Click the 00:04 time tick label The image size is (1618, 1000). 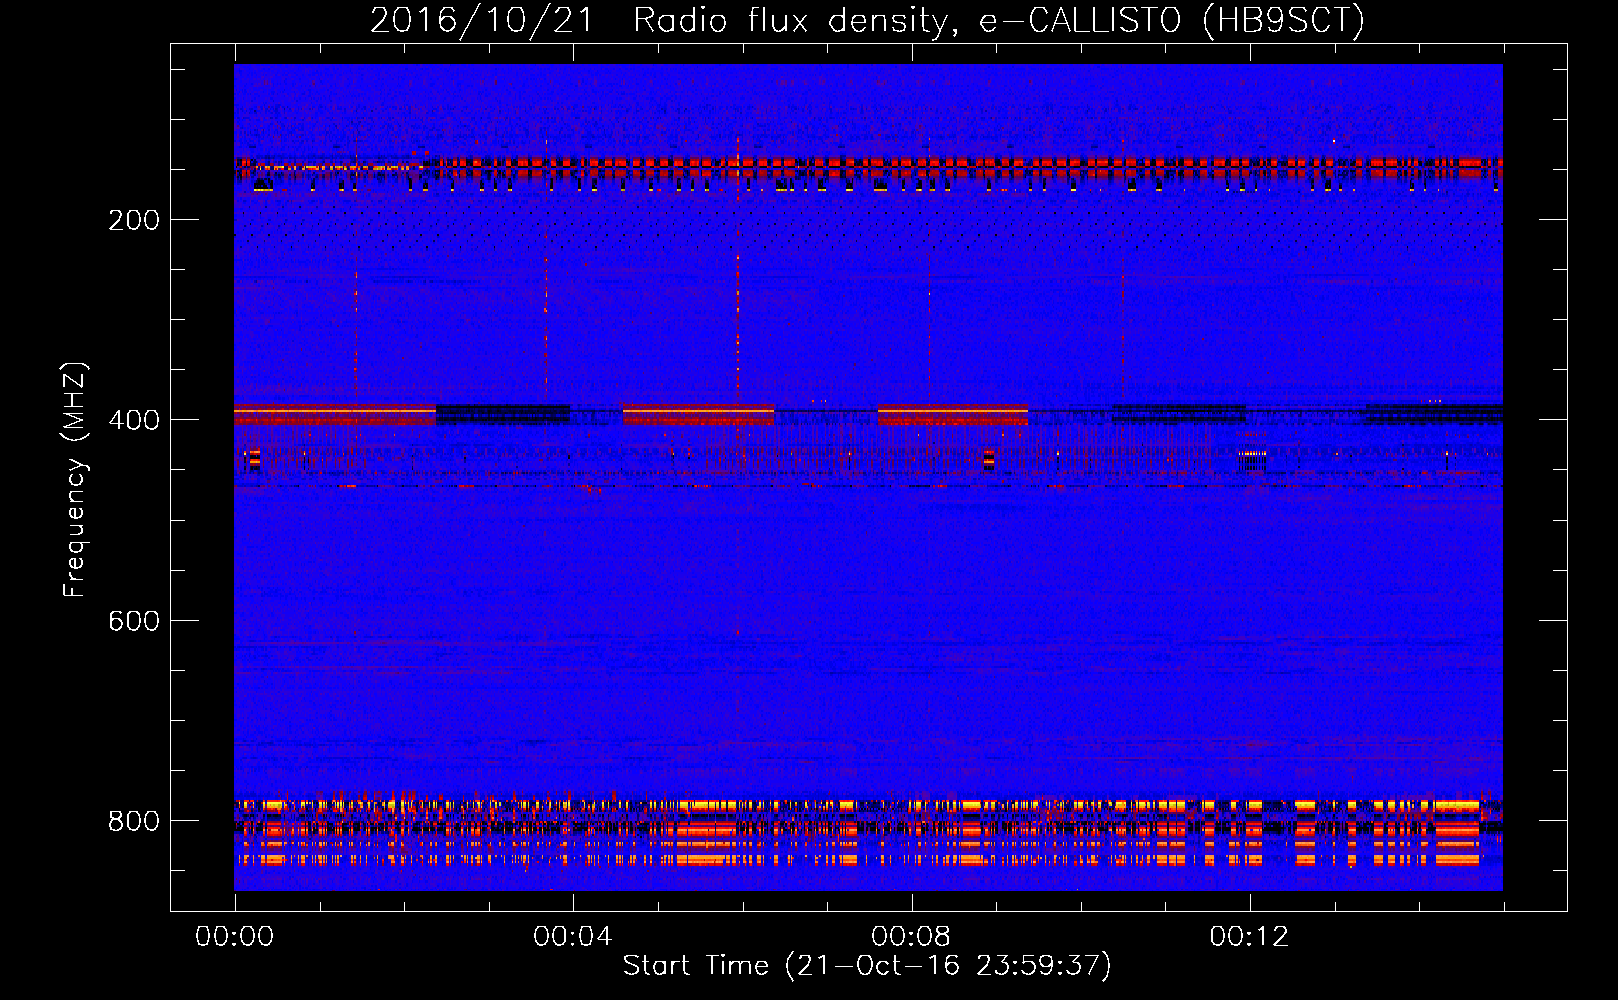click(x=573, y=937)
